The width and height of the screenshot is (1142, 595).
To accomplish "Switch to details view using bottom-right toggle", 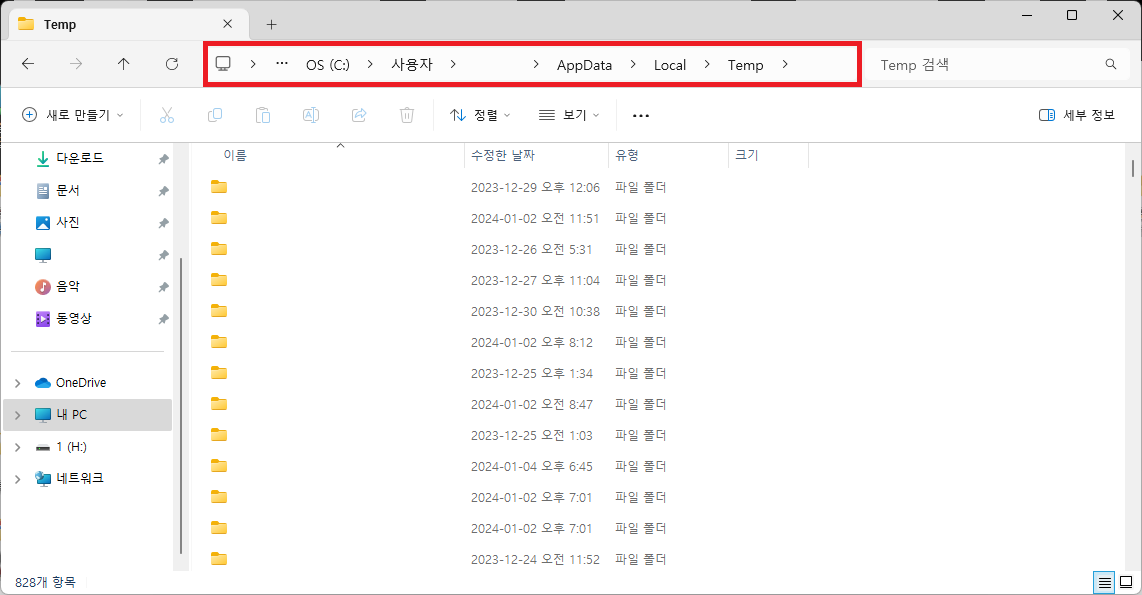I will coord(1104,582).
